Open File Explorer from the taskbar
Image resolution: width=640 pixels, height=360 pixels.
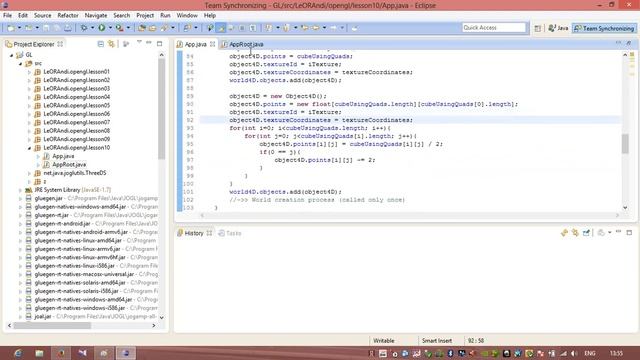[x=39, y=353]
